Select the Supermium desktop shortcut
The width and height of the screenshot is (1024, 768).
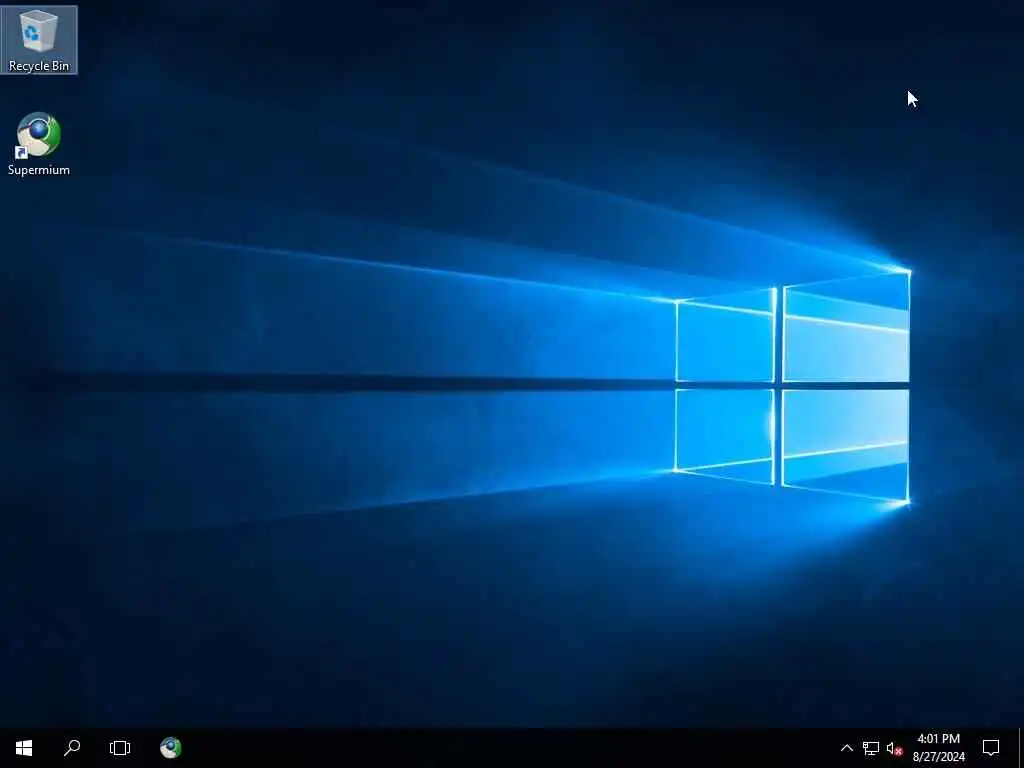(39, 144)
